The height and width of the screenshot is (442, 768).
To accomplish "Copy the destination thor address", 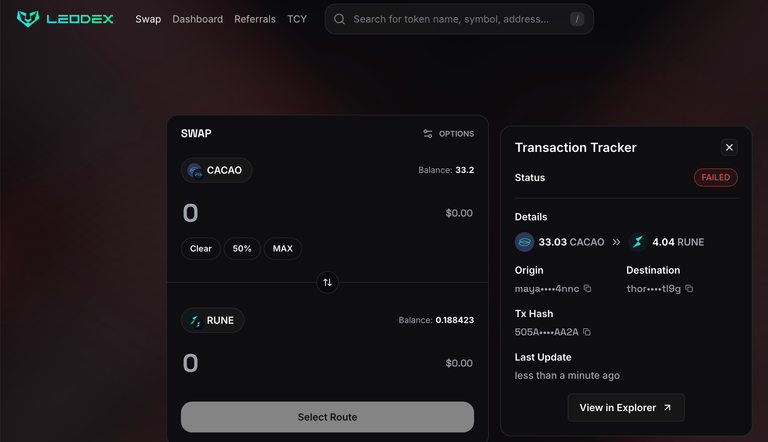I will (x=689, y=289).
